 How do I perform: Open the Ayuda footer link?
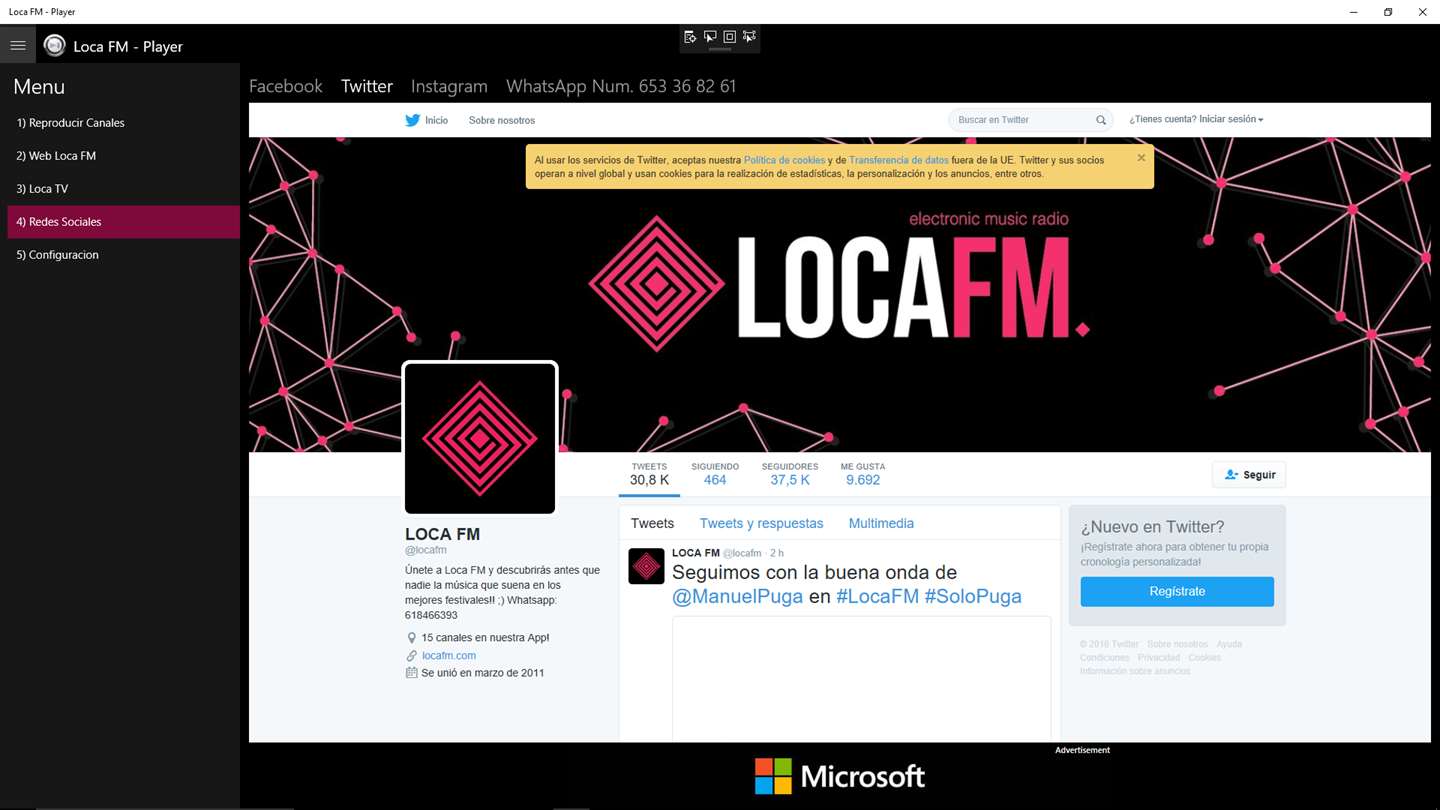pyautogui.click(x=1229, y=644)
